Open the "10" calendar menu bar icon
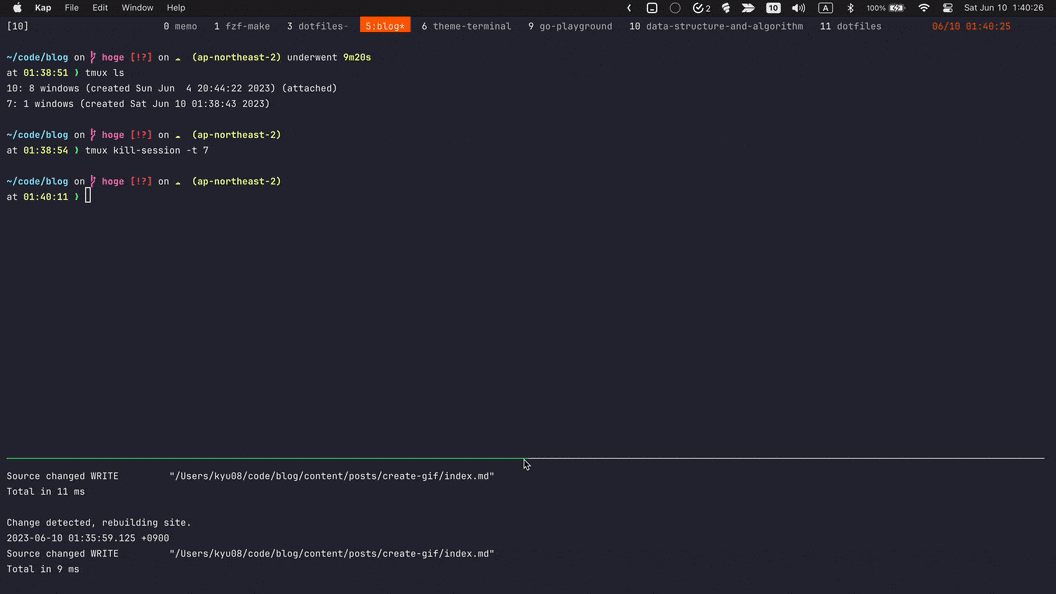Viewport: 1056px width, 594px height. [x=773, y=7]
